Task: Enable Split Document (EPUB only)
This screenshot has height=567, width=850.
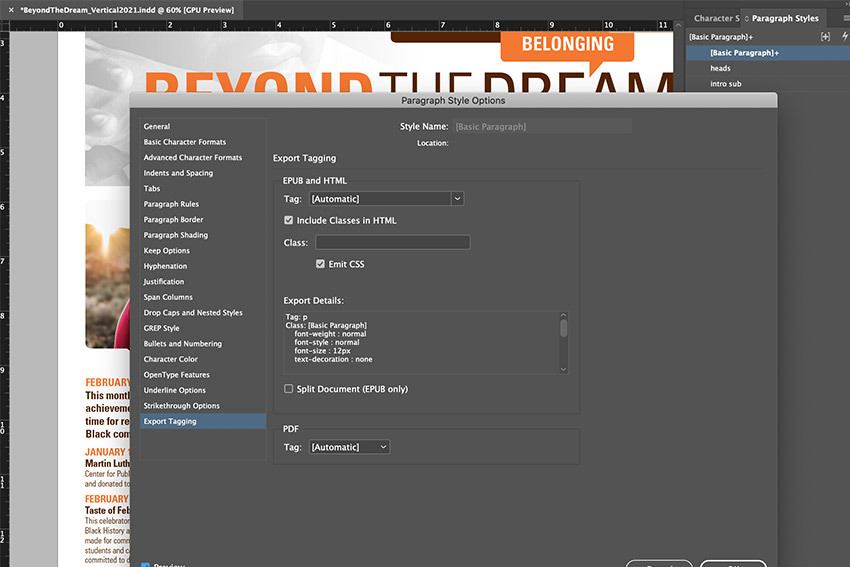Action: click(x=289, y=389)
